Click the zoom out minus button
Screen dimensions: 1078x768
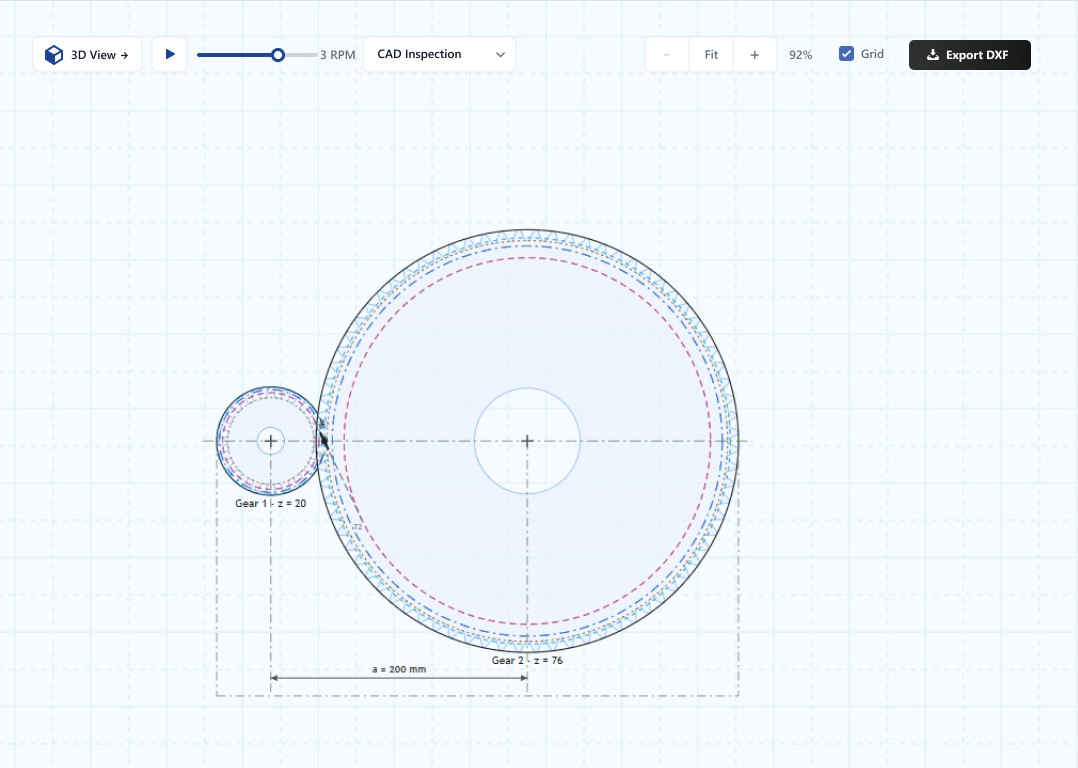pyautogui.click(x=667, y=55)
